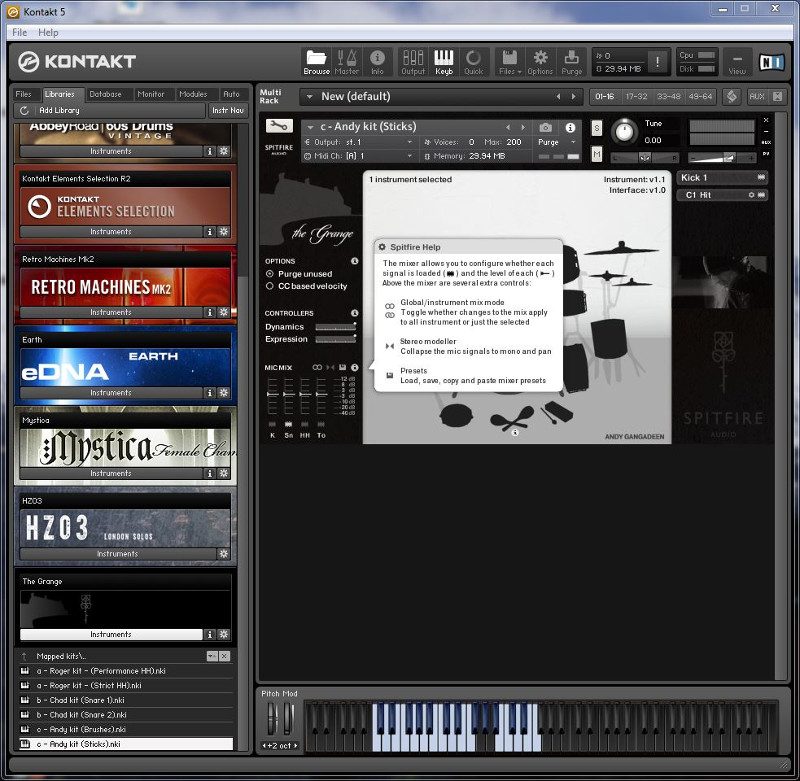Image resolution: width=800 pixels, height=781 pixels.
Task: Toggle the AUX sends view
Action: click(x=757, y=96)
